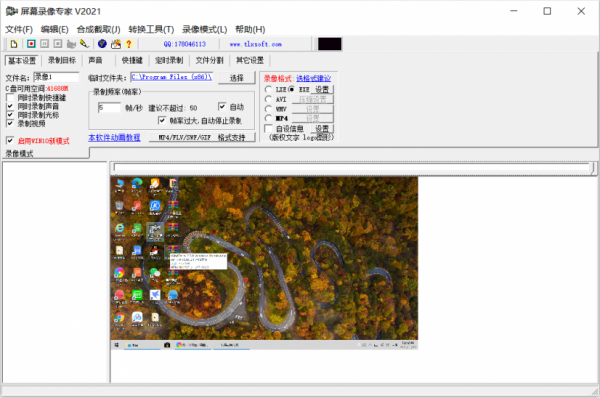This screenshot has width=600, height=398.
Task: Click the 临时文件夹: label
Action: click(107, 78)
